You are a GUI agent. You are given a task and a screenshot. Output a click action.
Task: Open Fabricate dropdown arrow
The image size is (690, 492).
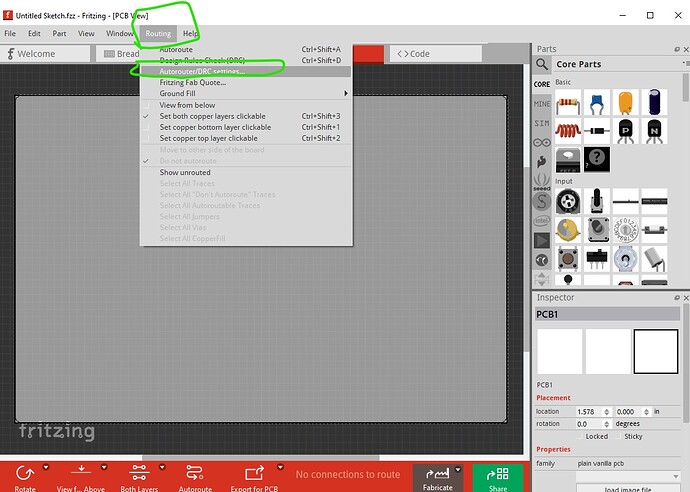(x=458, y=470)
